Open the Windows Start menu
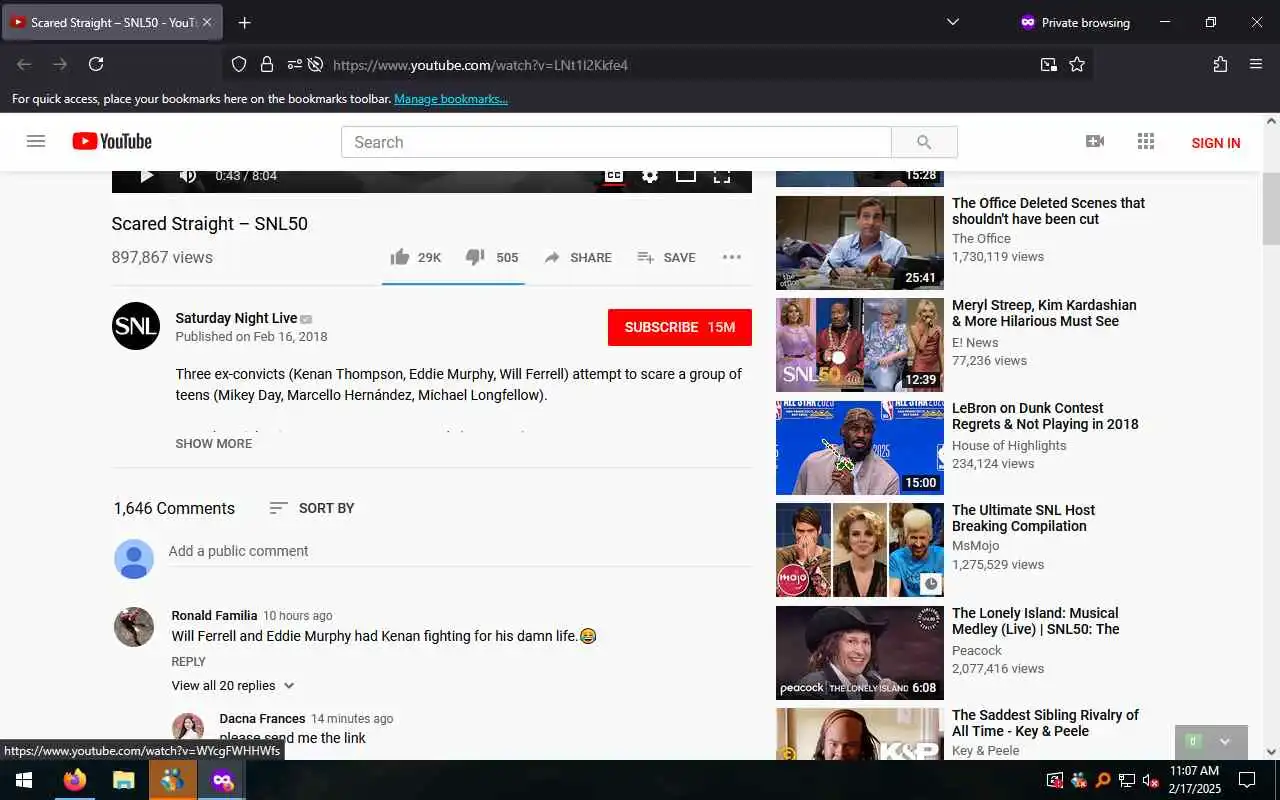The width and height of the screenshot is (1280, 800). click(24, 780)
